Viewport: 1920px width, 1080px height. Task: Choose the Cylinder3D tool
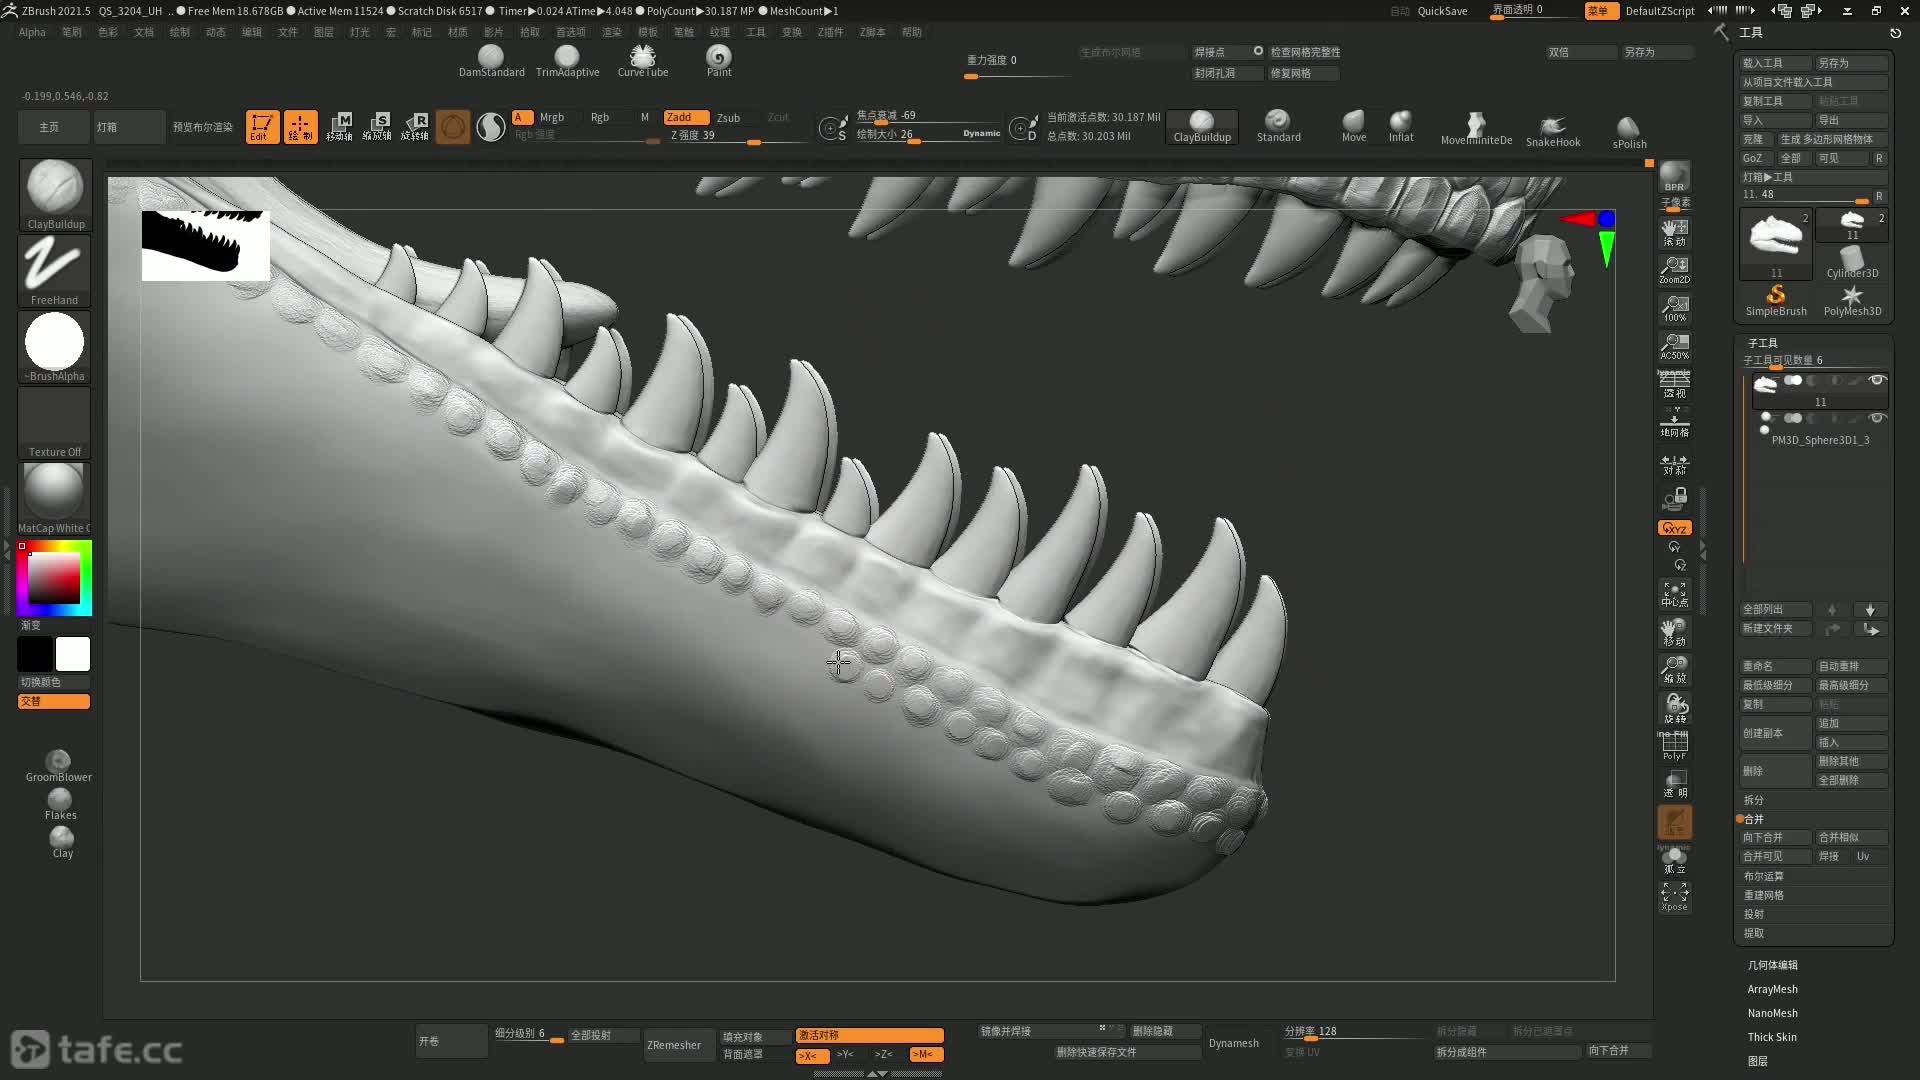pyautogui.click(x=1852, y=262)
